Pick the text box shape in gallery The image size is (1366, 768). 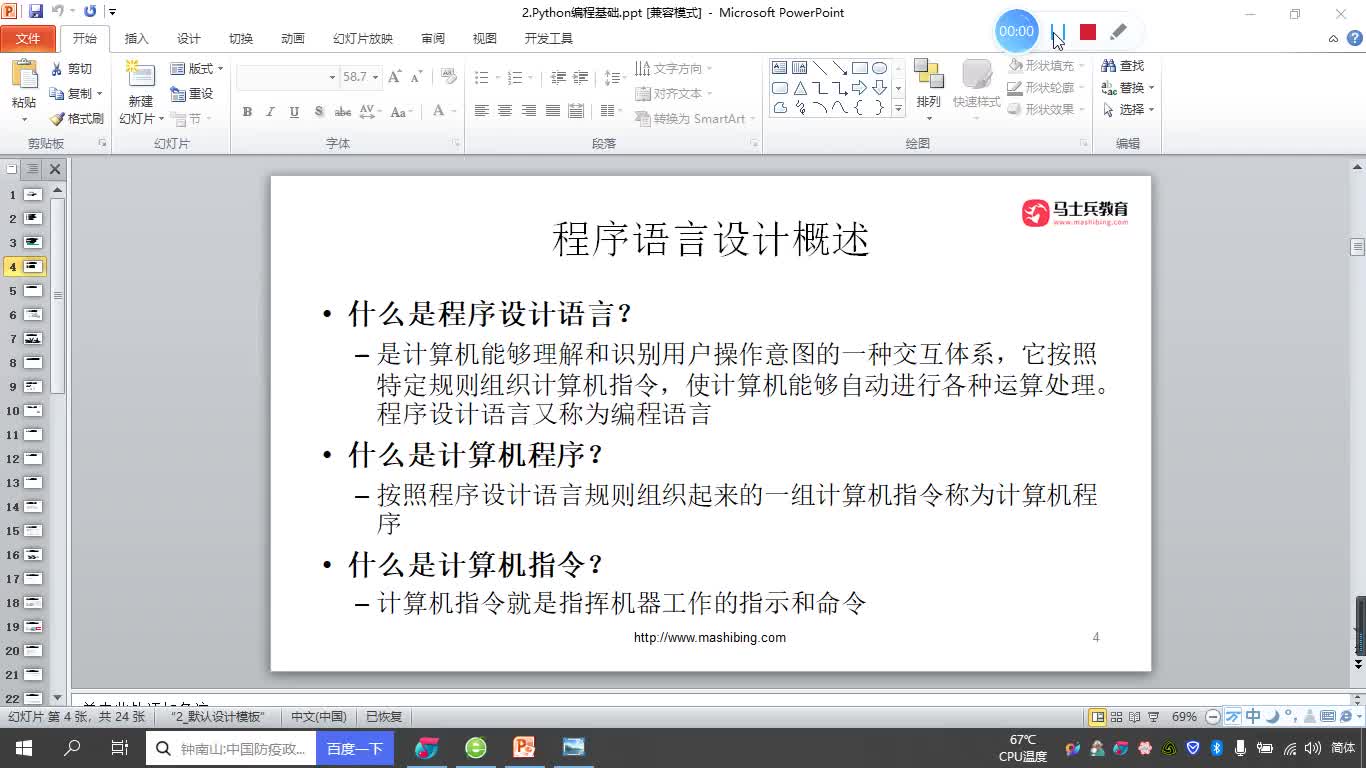(780, 68)
